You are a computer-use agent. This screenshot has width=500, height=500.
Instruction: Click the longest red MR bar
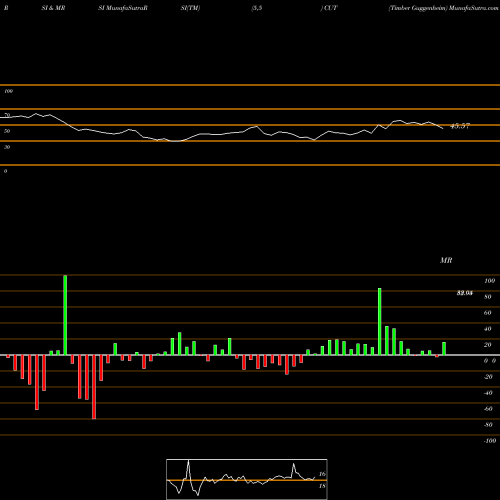pos(94,387)
